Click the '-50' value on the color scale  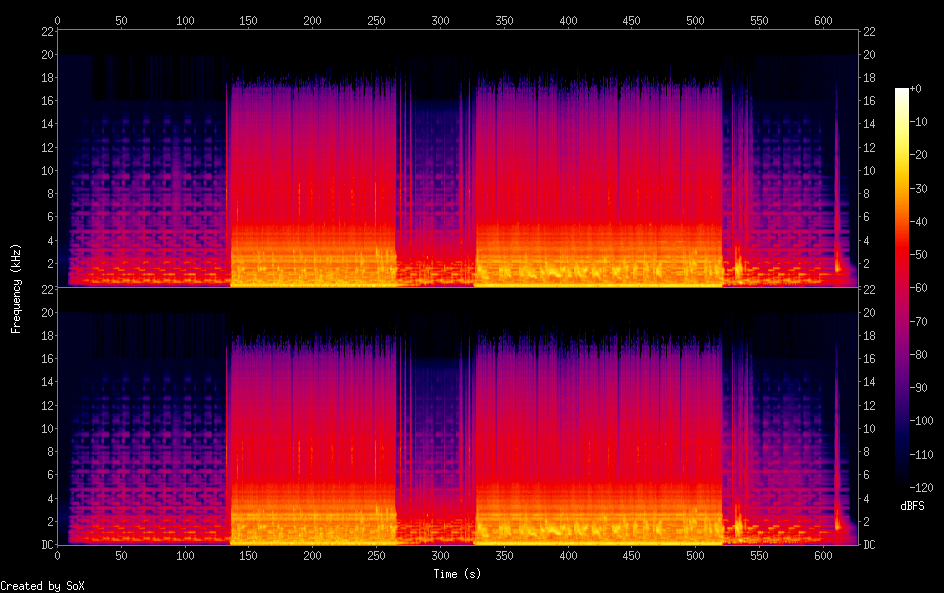click(x=919, y=255)
